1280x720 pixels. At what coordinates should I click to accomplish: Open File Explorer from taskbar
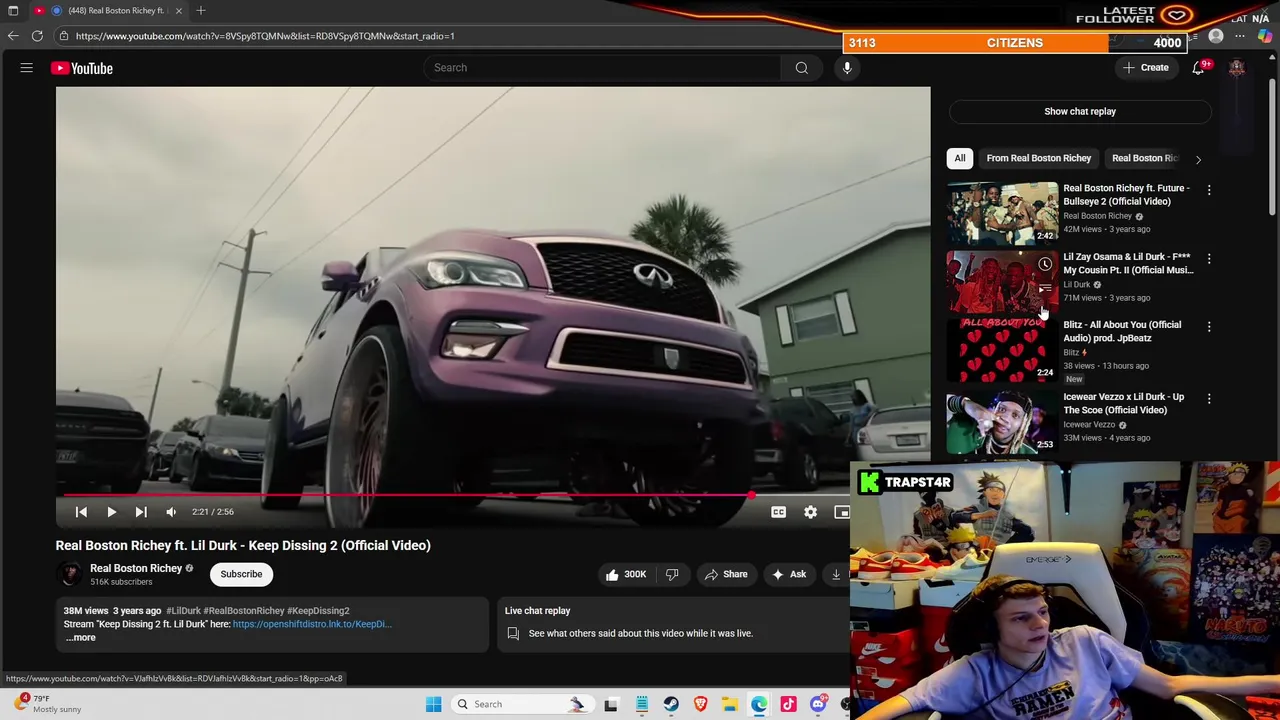730,704
